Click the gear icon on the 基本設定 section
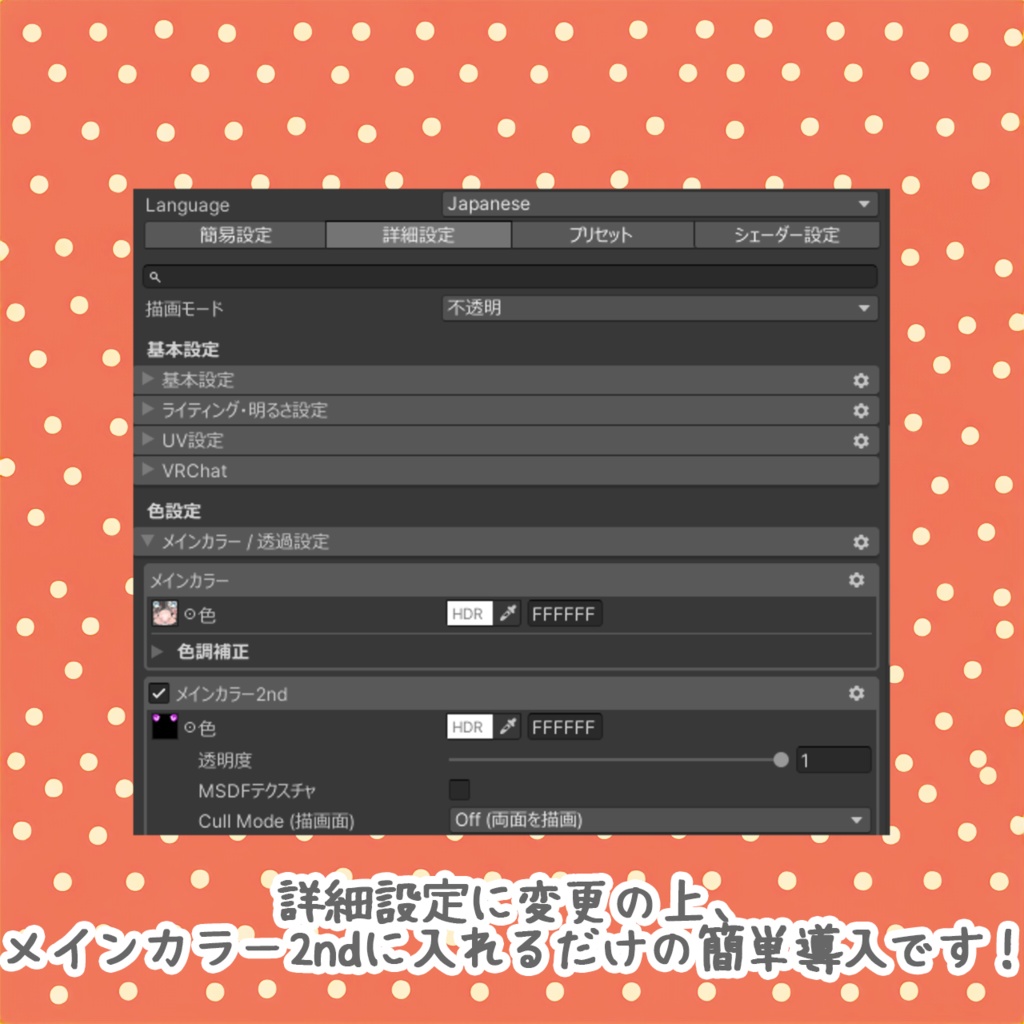The height and width of the screenshot is (1024, 1024). [x=862, y=380]
